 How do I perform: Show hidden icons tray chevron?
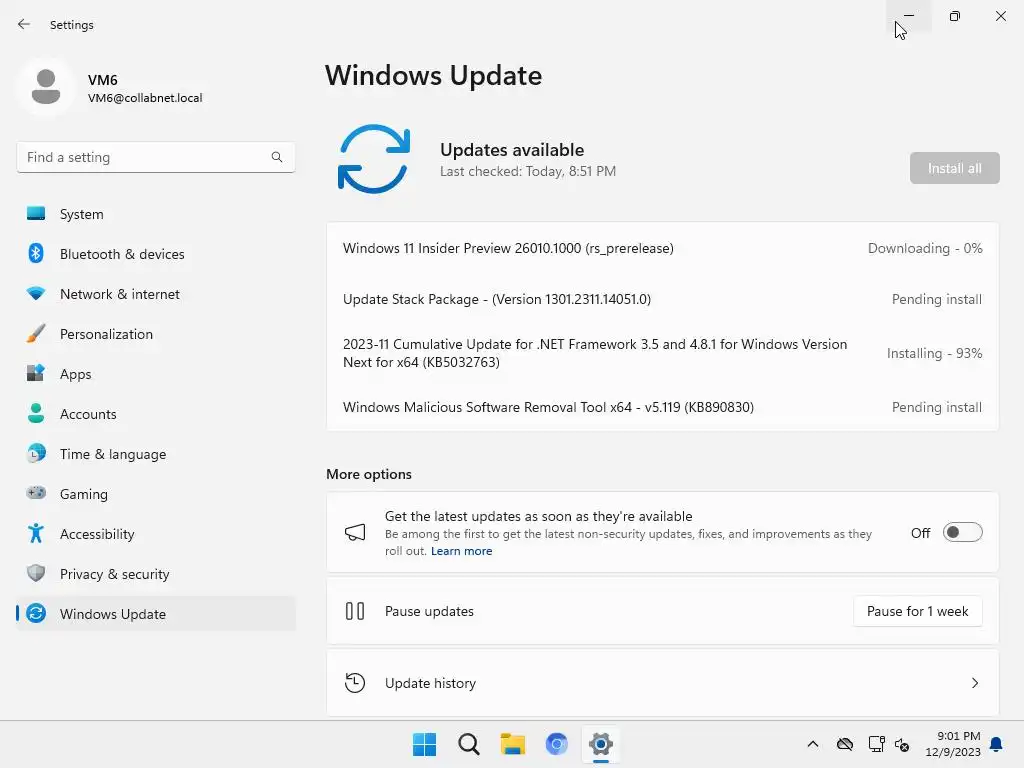point(812,744)
